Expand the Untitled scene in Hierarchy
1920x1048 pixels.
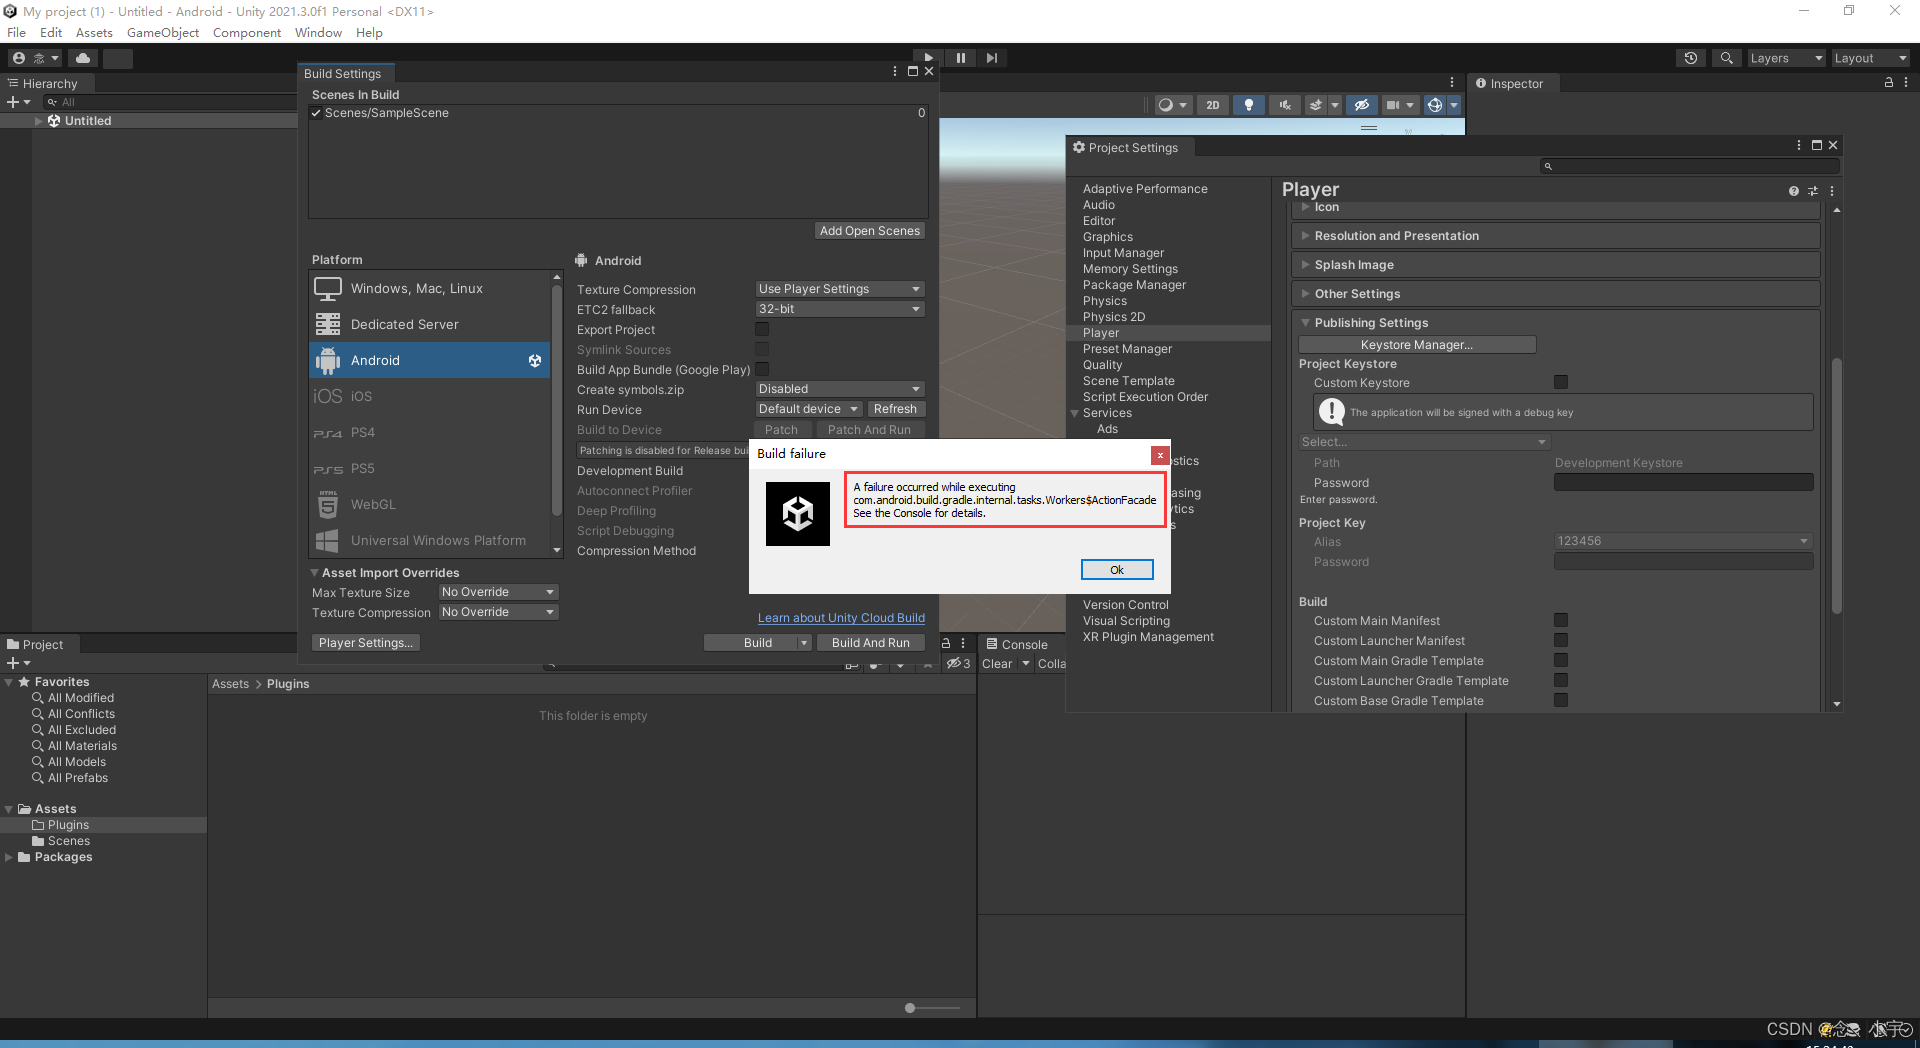39,121
